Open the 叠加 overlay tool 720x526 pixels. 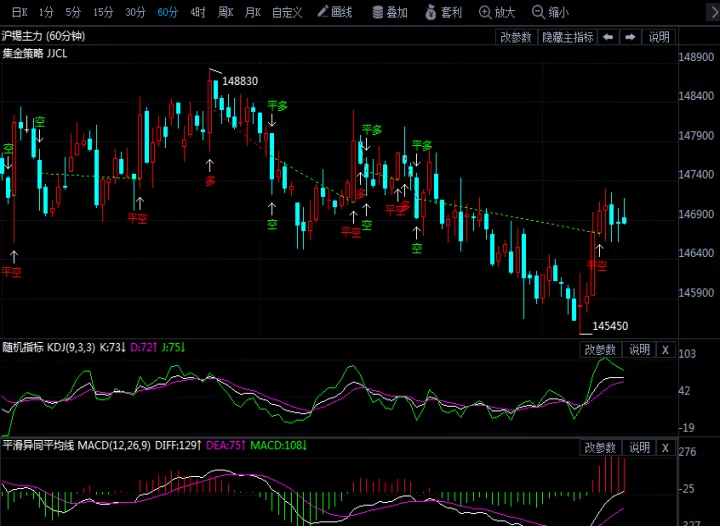[x=390, y=12]
